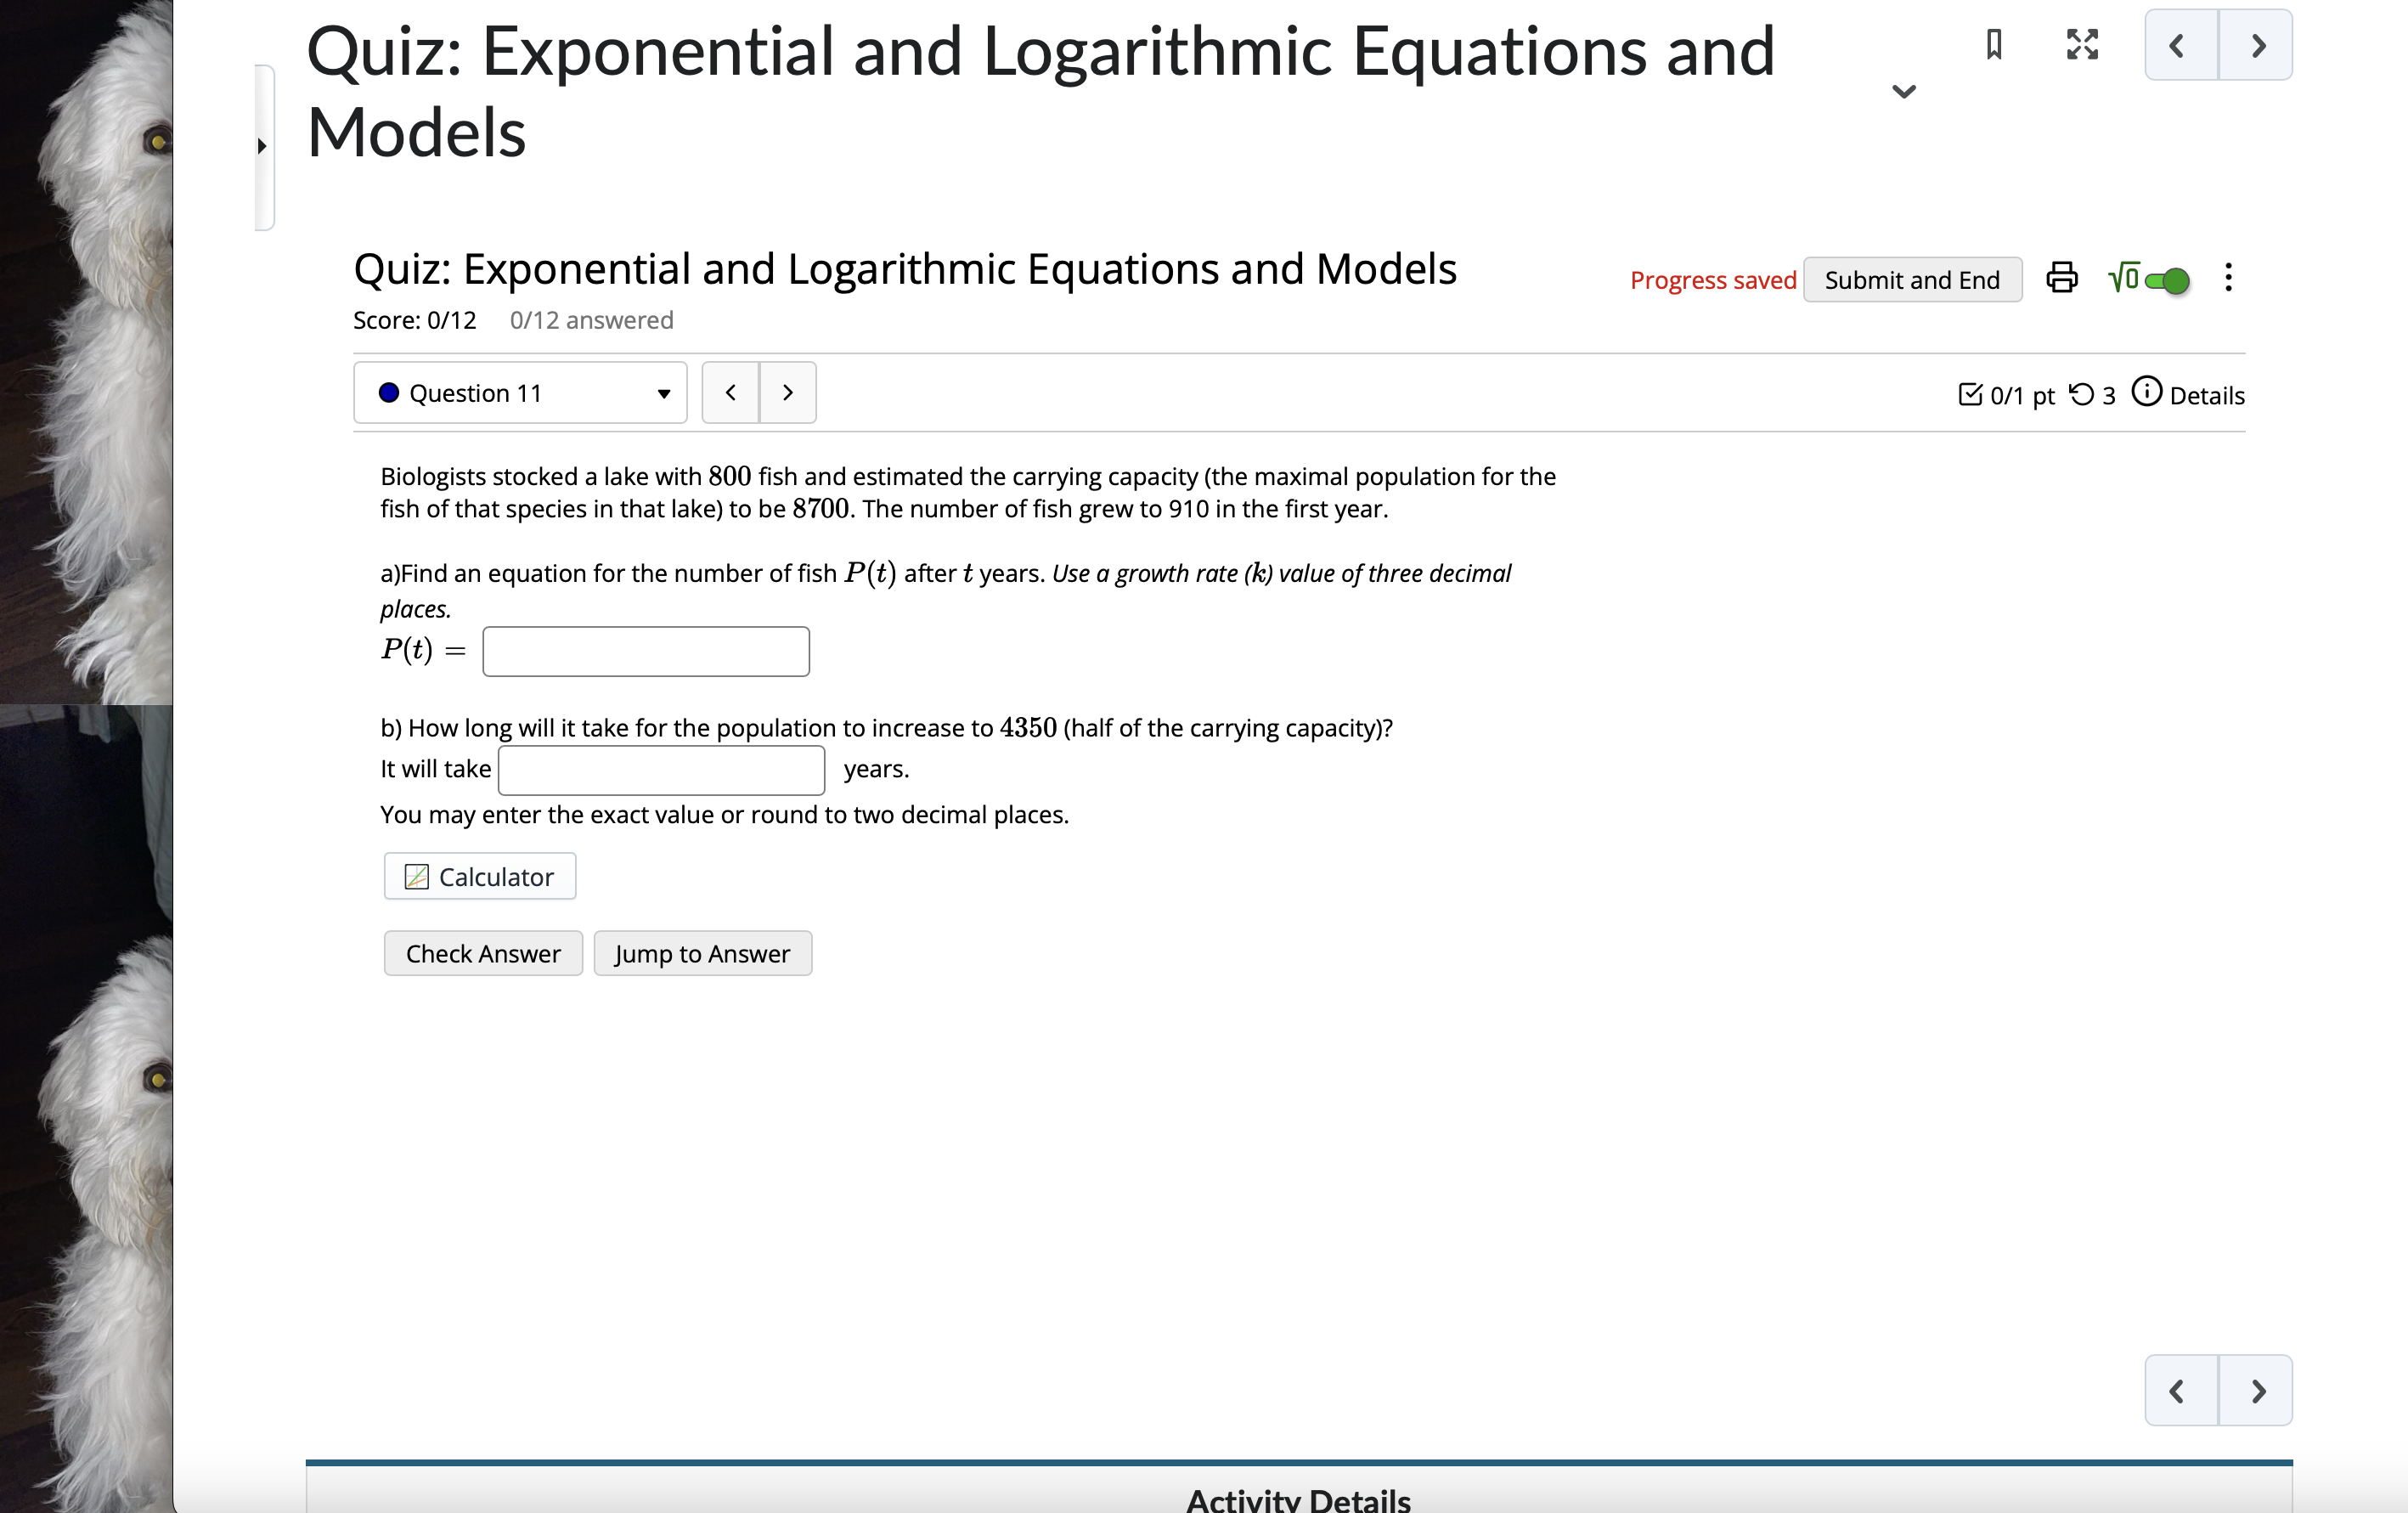Enter fullscreen with the expand icon
The width and height of the screenshot is (2408, 1513).
pos(2082,45)
